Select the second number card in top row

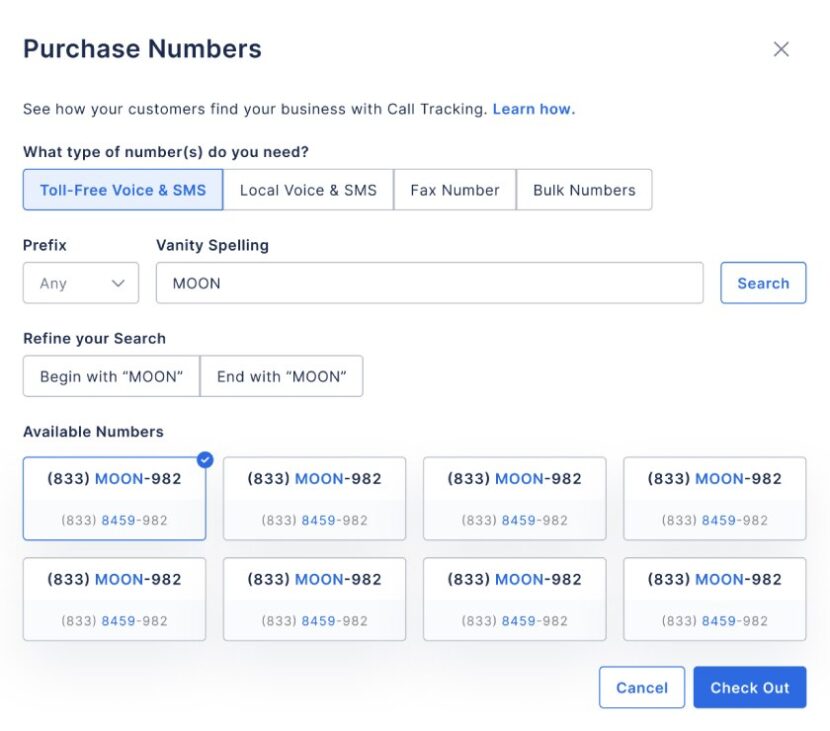point(314,498)
